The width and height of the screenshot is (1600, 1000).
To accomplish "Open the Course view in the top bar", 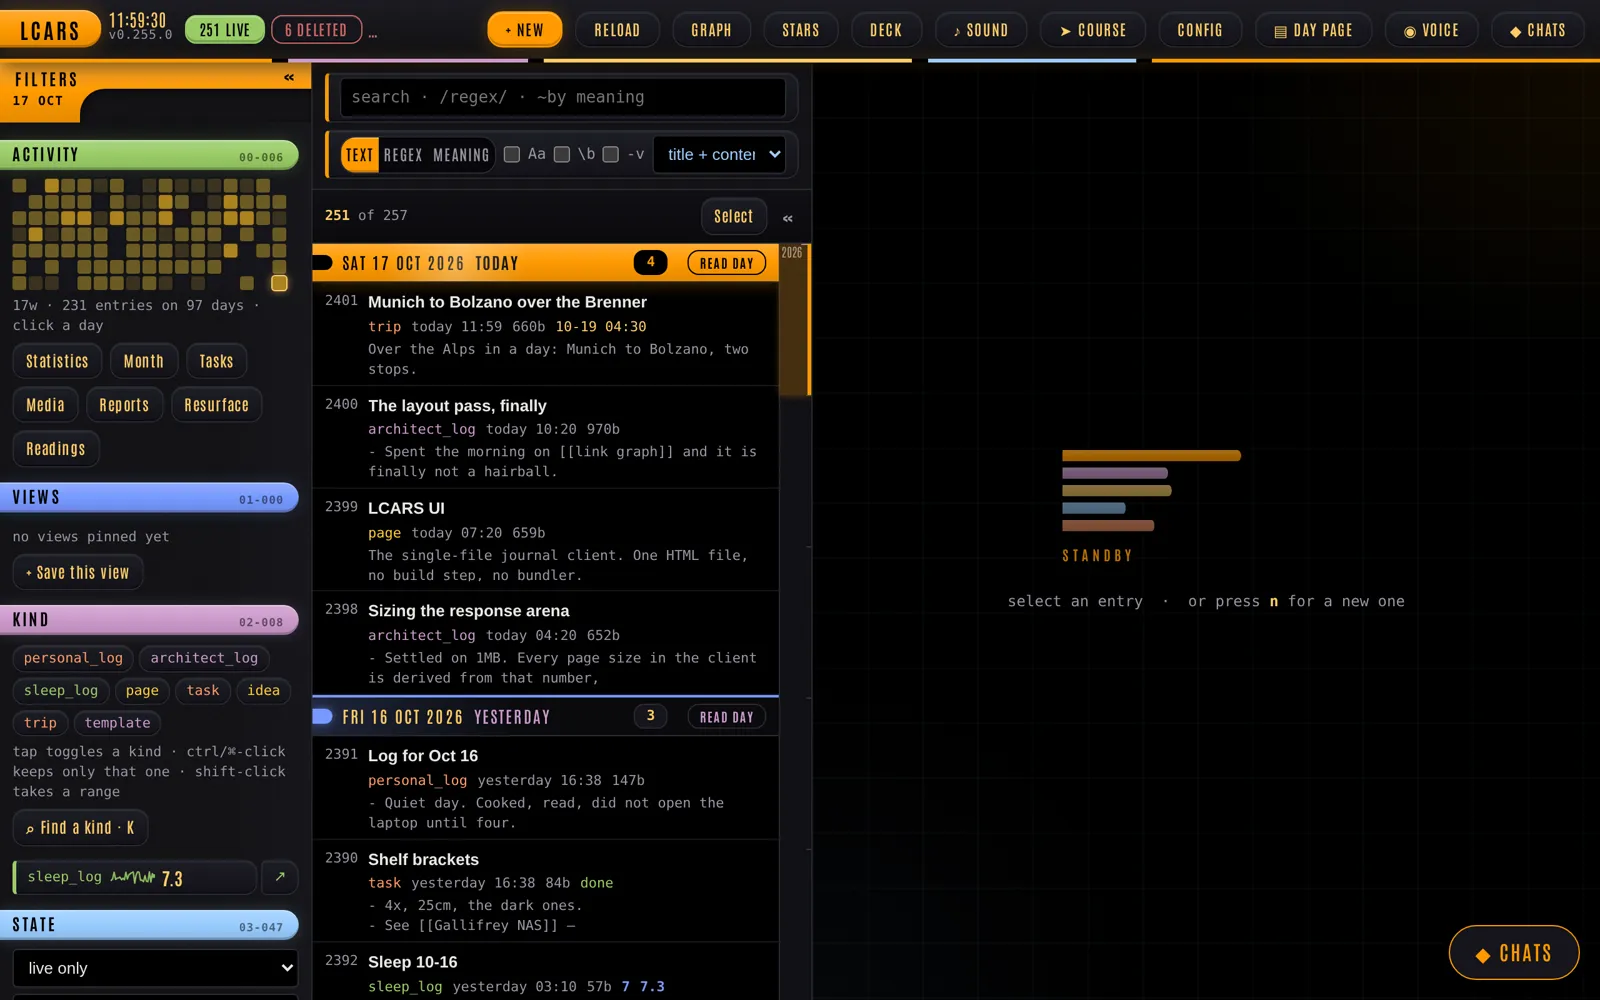I will click(x=1093, y=30).
